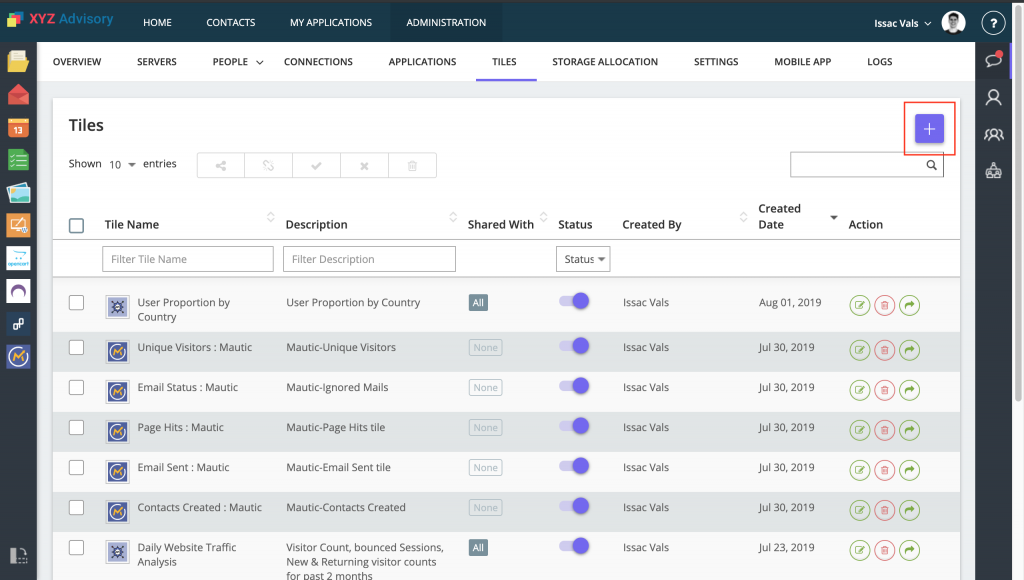Open the Mobile App tab

pyautogui.click(x=803, y=61)
